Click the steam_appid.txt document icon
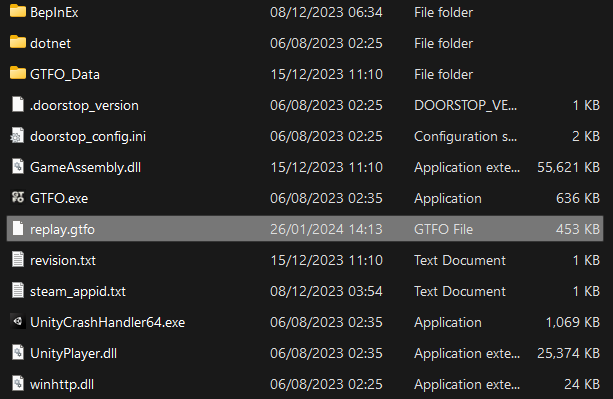Screen dimensions: 613x399 pos(18,290)
